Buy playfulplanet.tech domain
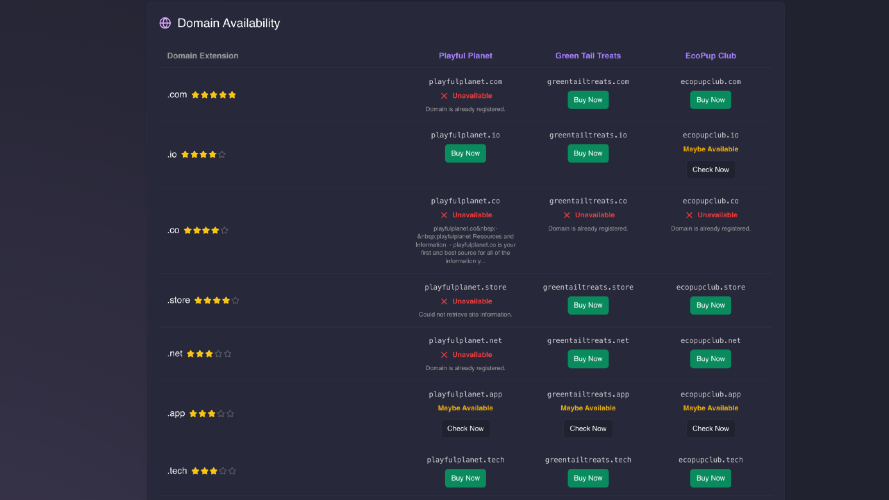The width and height of the screenshot is (889, 500). coord(465,478)
